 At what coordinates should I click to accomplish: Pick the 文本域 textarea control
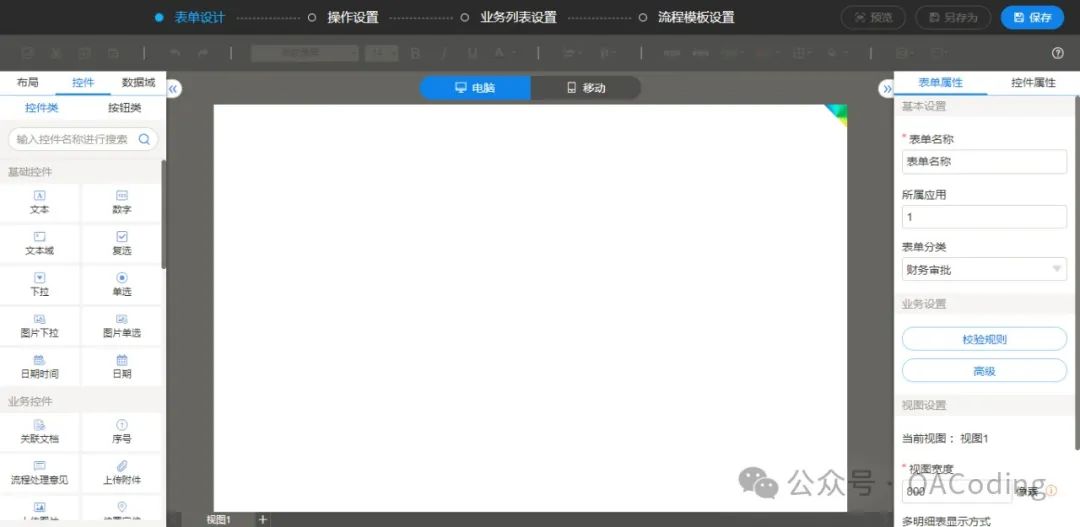point(40,243)
